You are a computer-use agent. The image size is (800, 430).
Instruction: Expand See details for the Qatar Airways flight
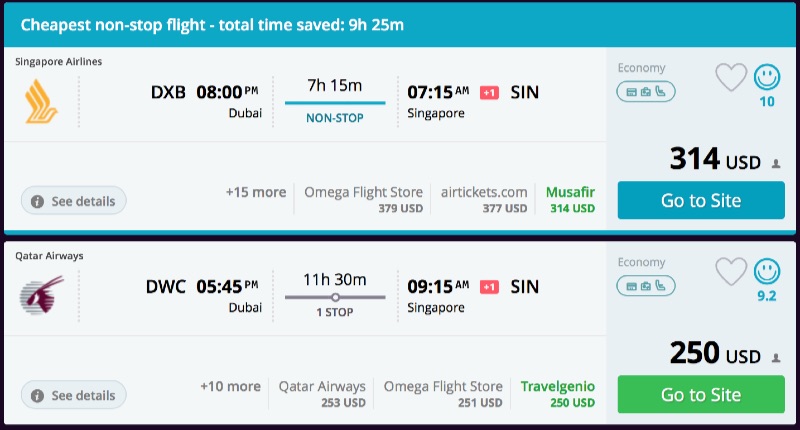74,395
